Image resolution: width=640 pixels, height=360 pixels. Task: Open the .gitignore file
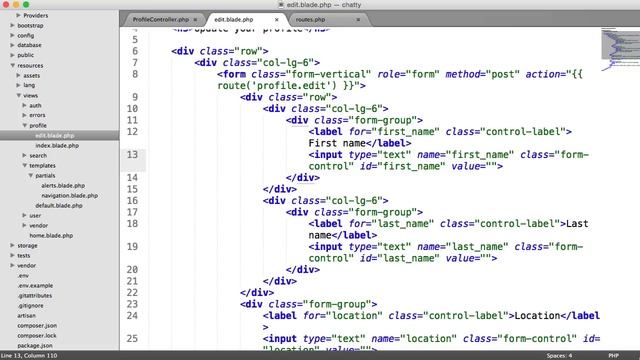(30, 306)
